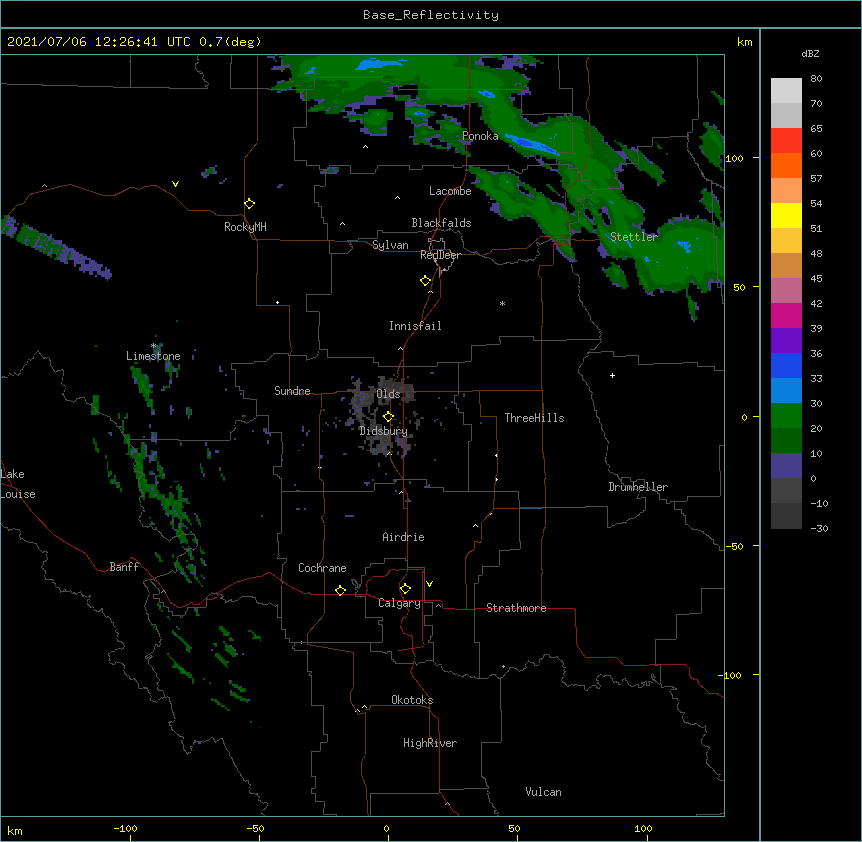Click the Strathmore label
The height and width of the screenshot is (842, 862).
pos(516,608)
